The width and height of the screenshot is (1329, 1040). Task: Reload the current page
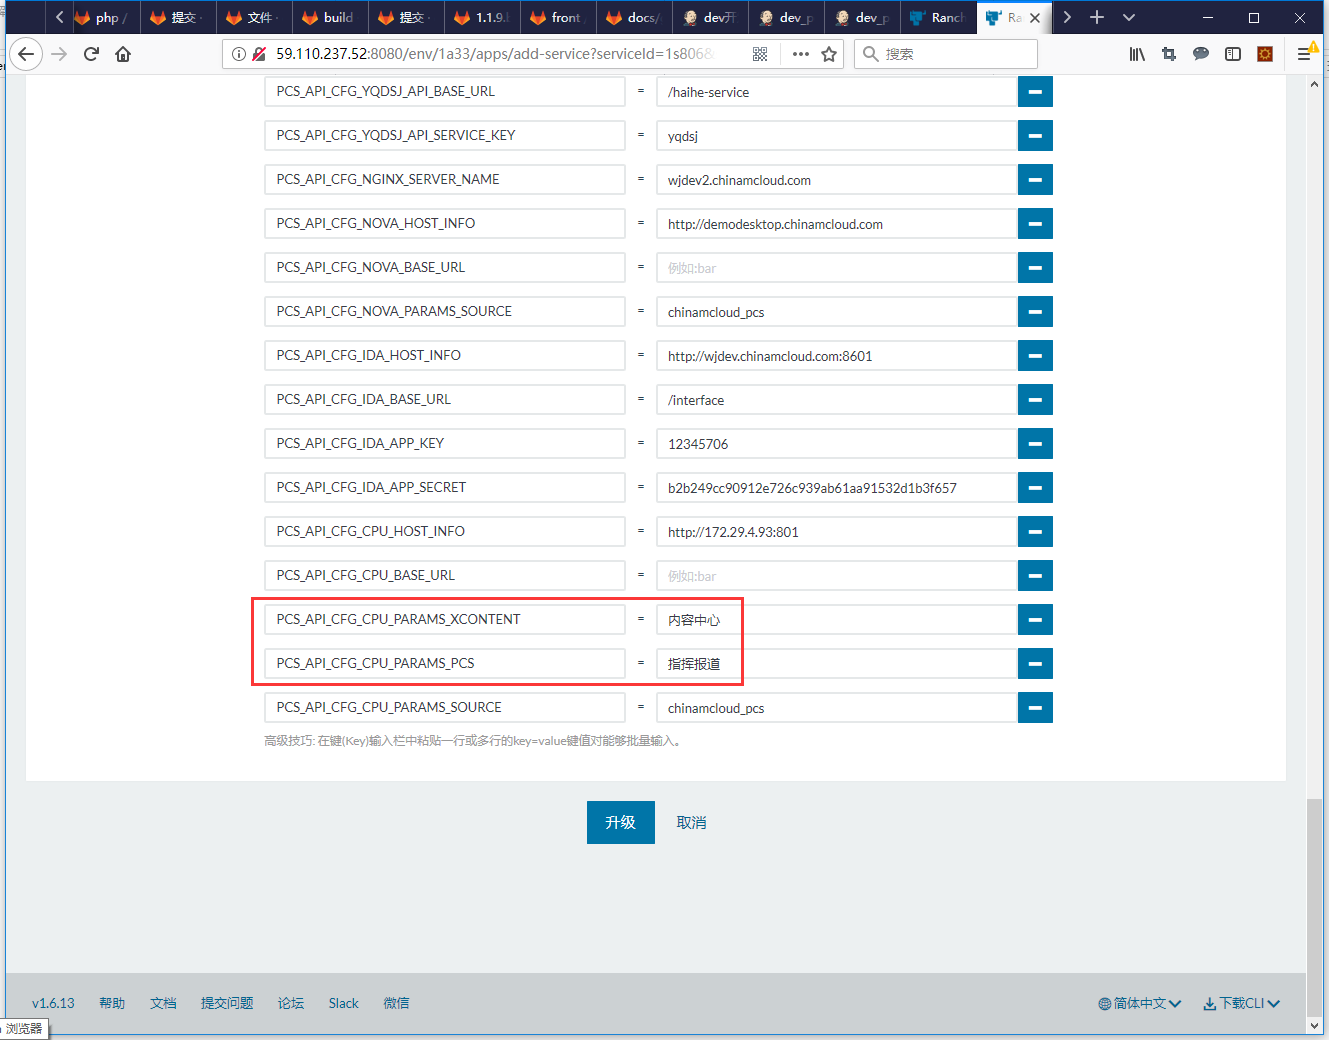(x=91, y=54)
